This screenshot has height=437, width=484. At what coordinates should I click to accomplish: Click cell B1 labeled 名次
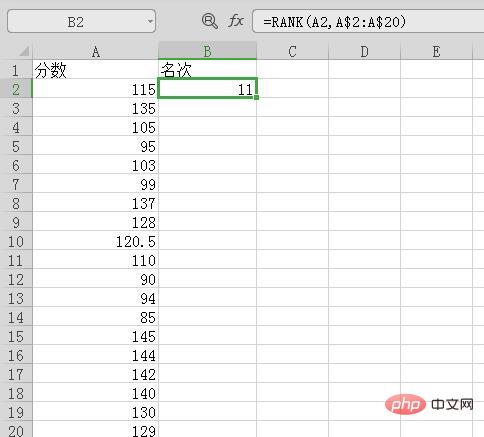[207, 70]
